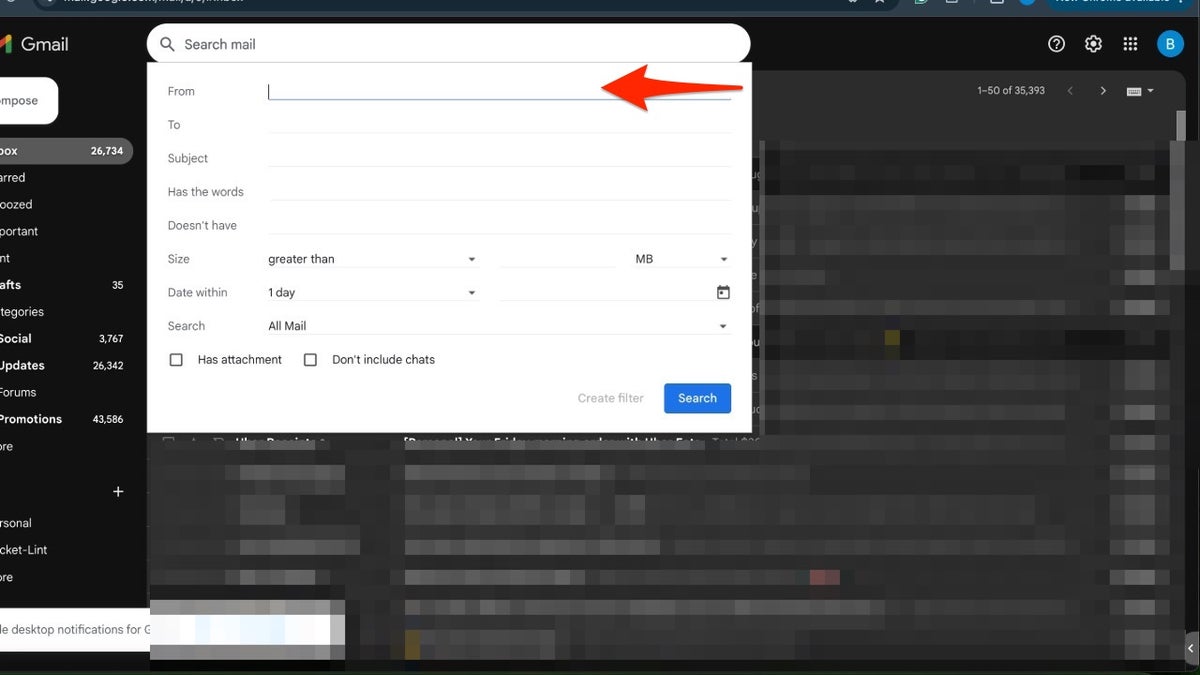Open Gmail Help via question mark icon

[x=1056, y=43]
